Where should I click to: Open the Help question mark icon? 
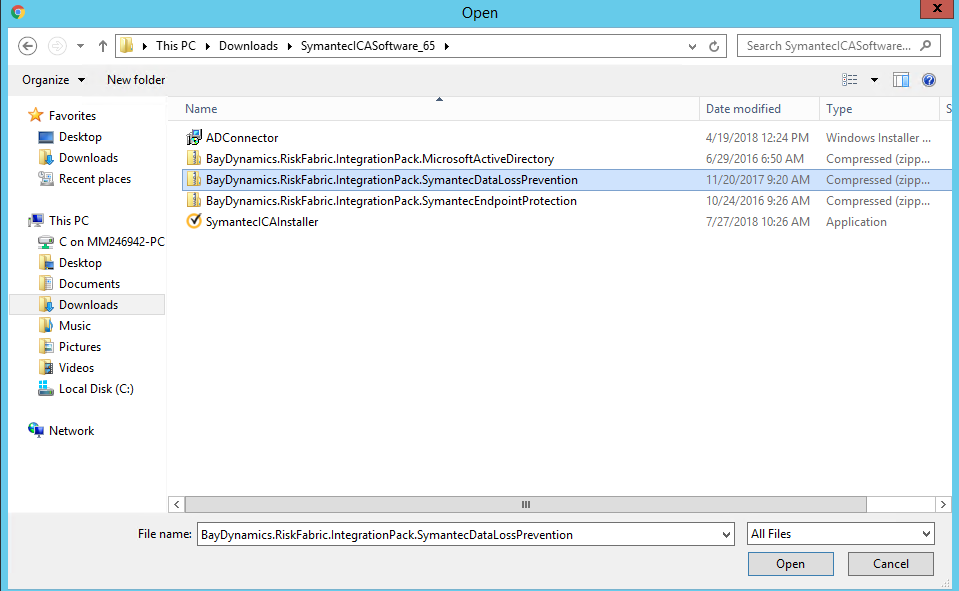point(928,80)
